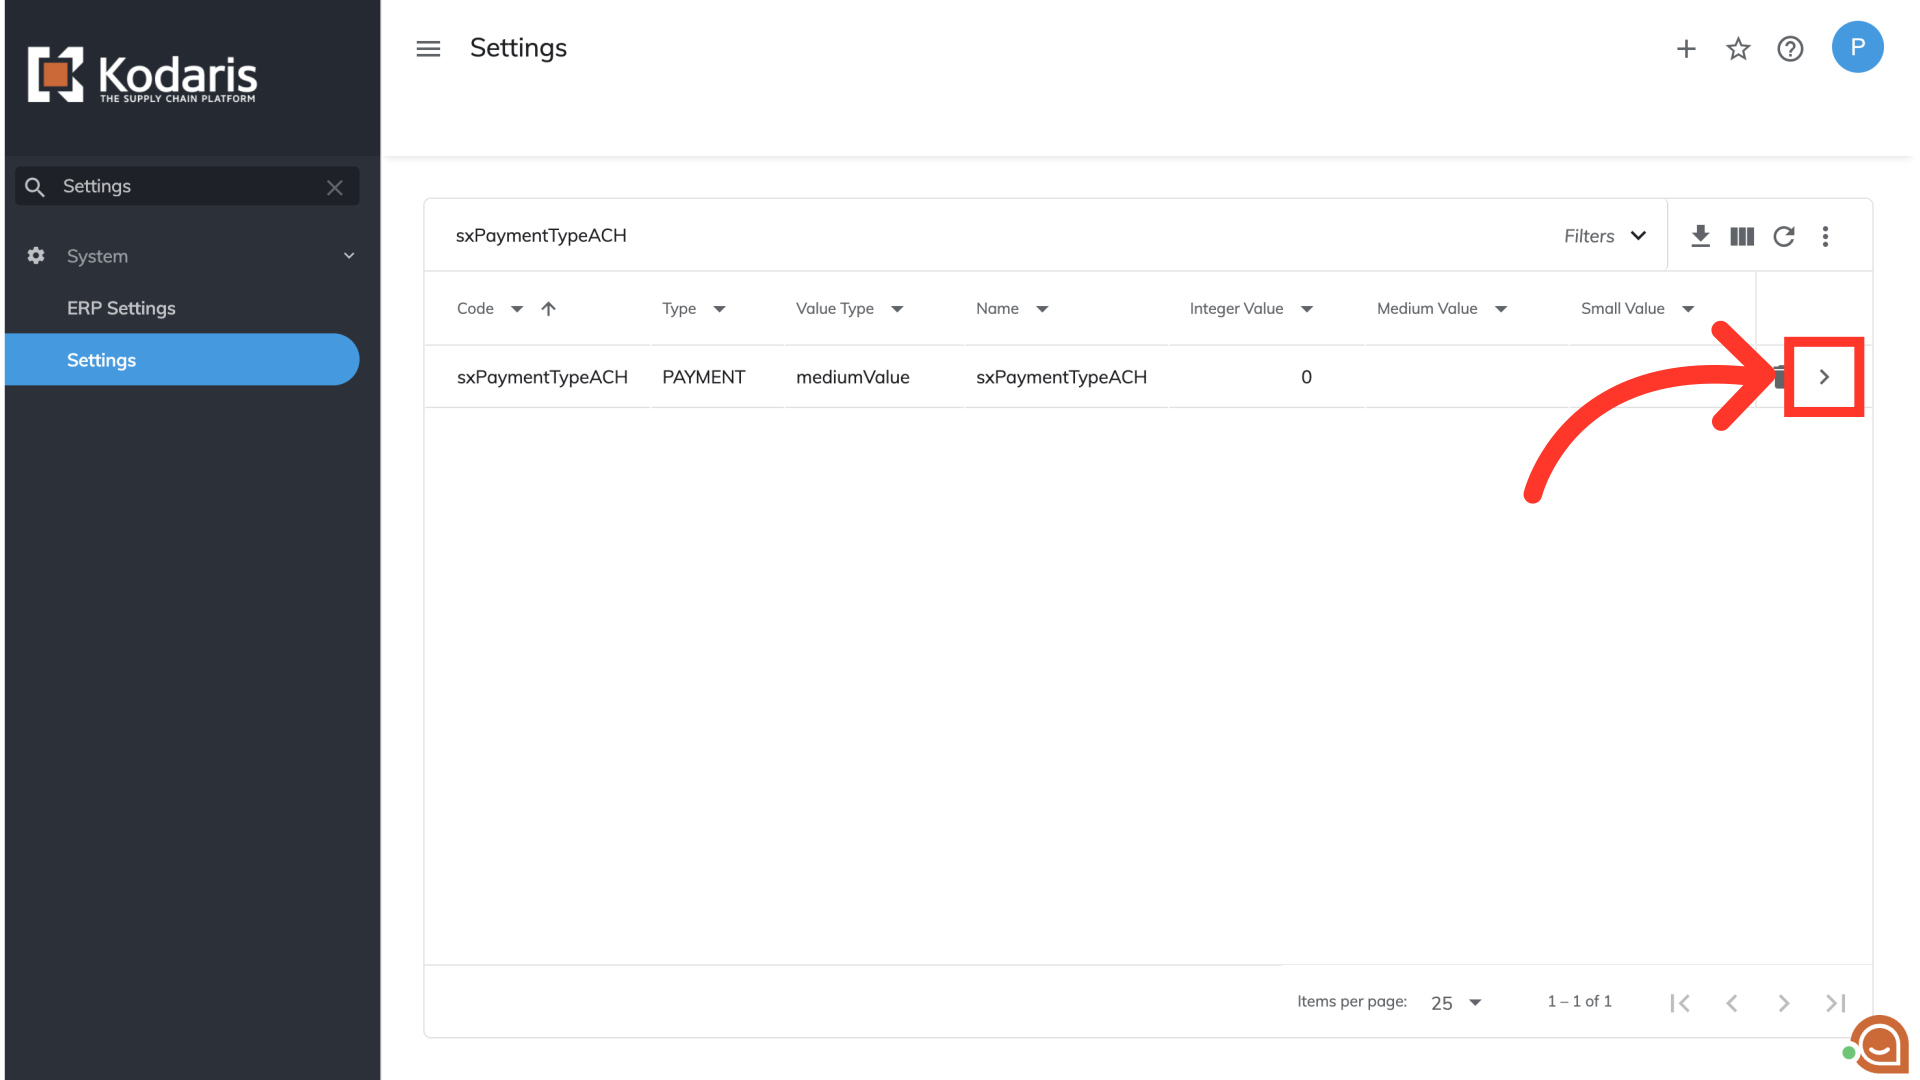
Task: Add page to favorites with star icon
Action: pyautogui.click(x=1738, y=48)
